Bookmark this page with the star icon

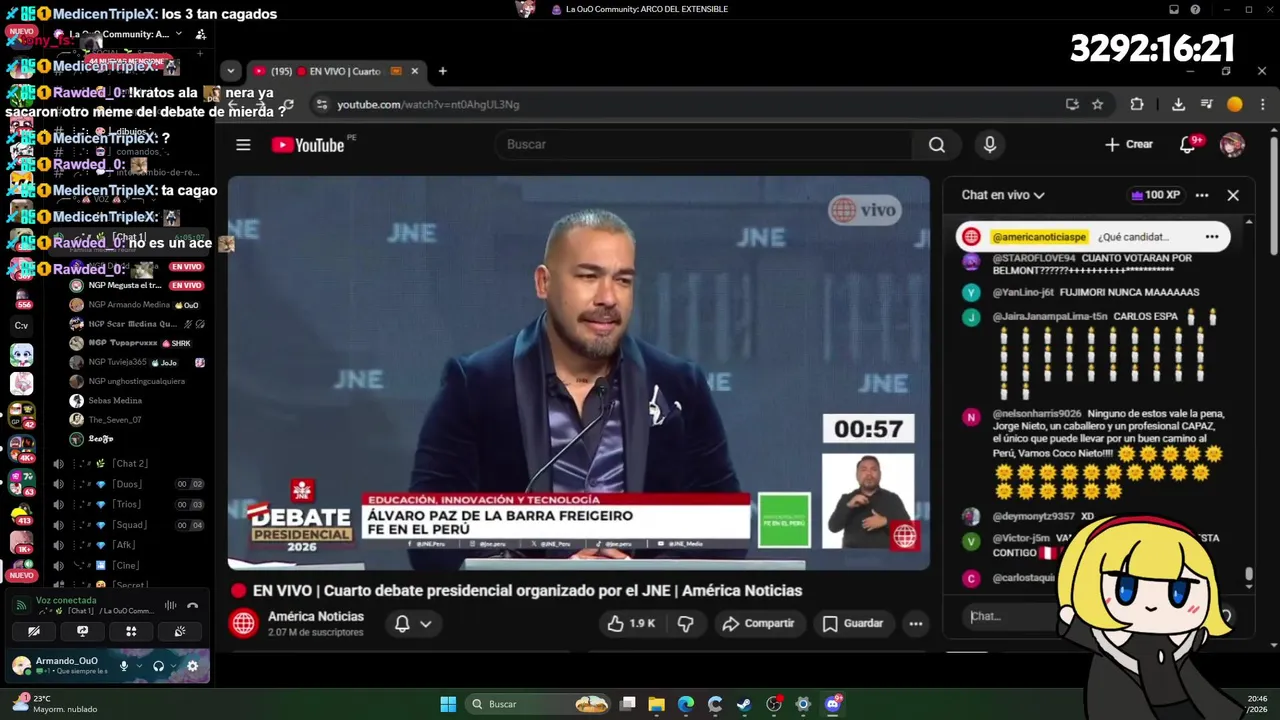[x=1097, y=104]
